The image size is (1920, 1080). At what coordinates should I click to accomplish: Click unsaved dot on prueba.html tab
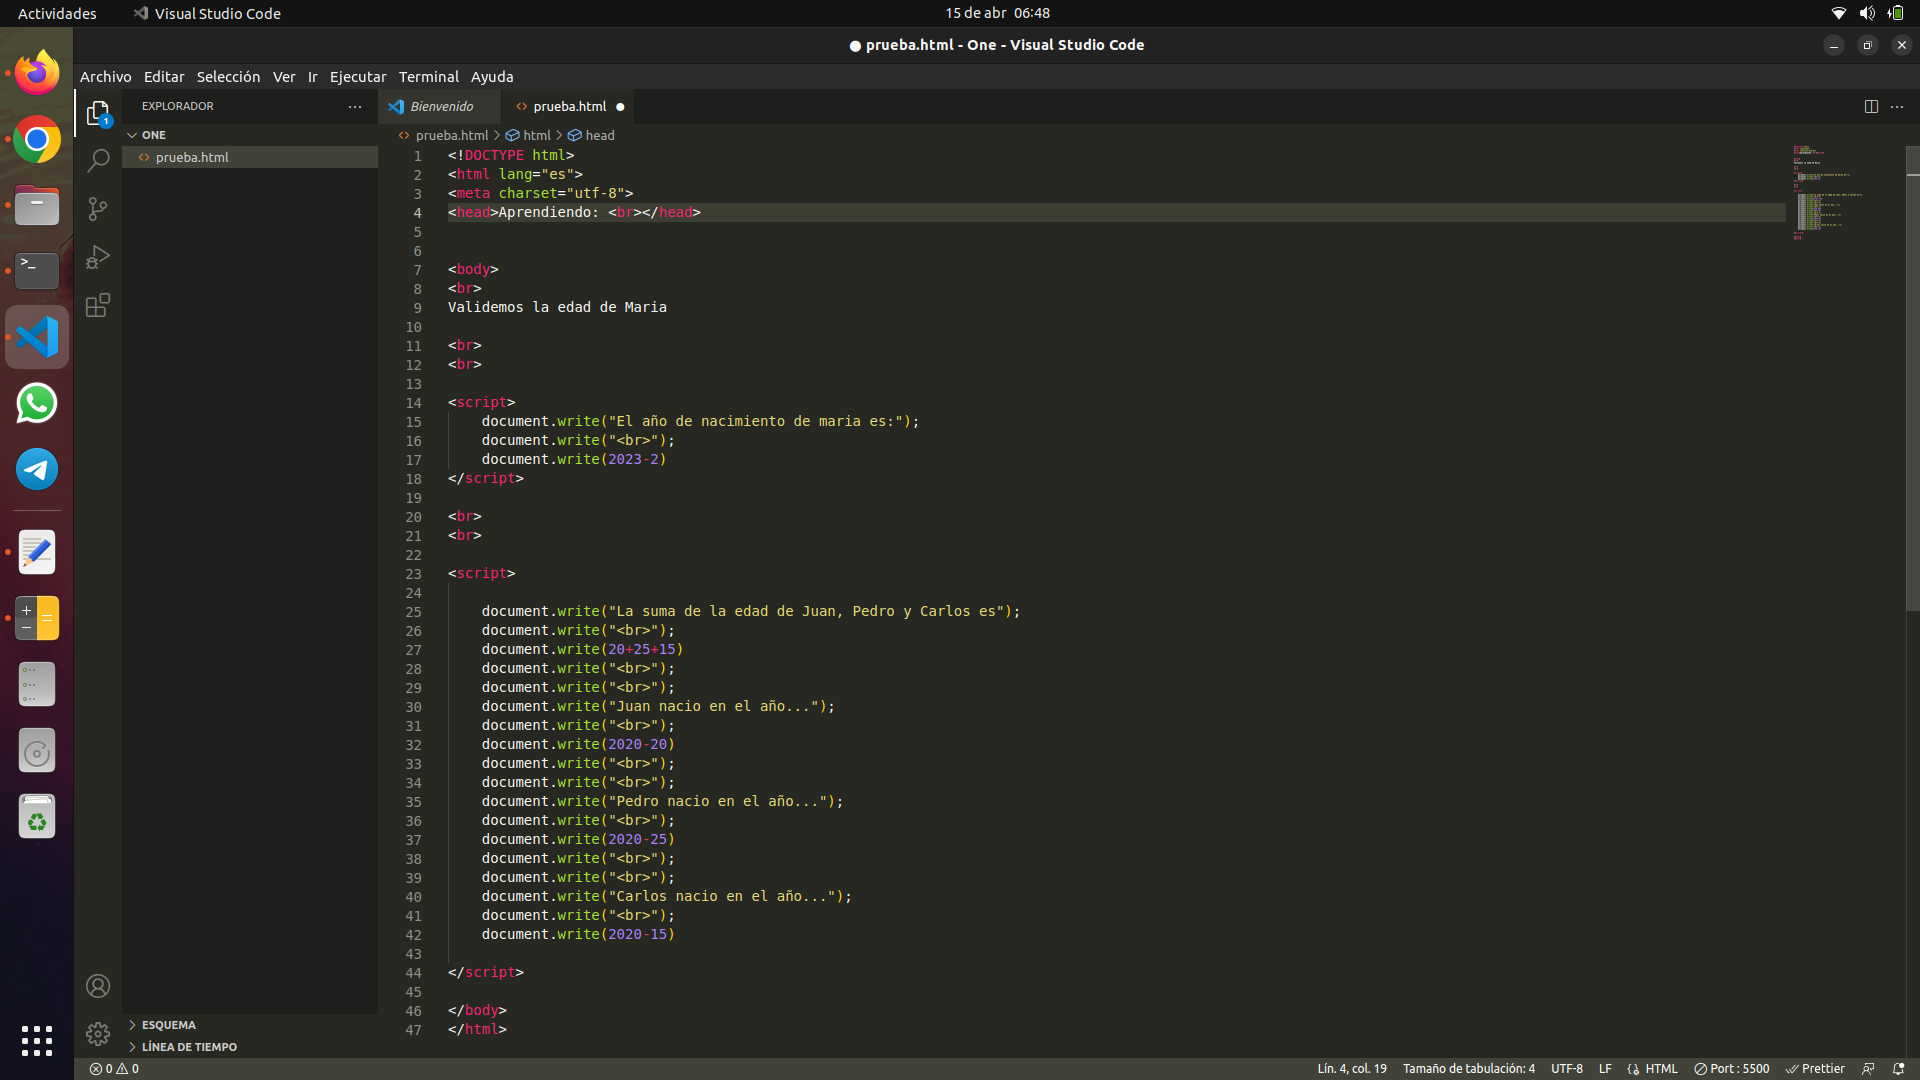click(620, 107)
